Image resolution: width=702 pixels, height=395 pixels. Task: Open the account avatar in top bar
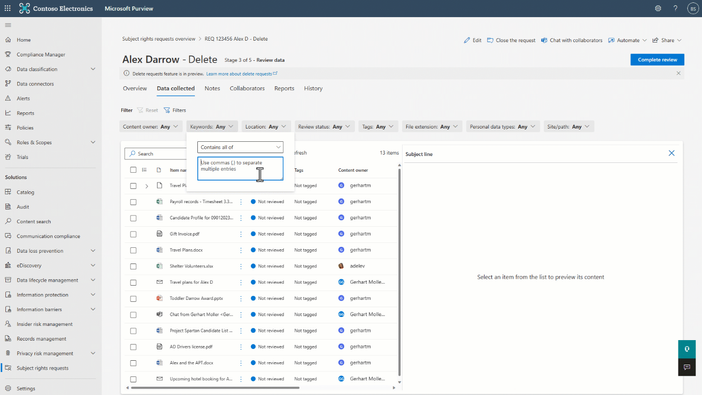(x=693, y=8)
